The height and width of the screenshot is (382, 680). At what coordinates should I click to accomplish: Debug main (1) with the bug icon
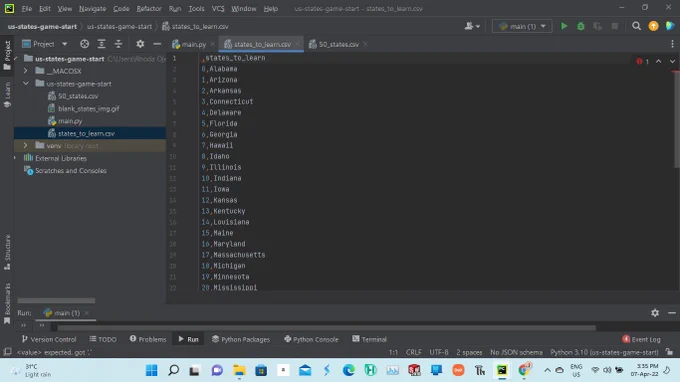point(581,26)
